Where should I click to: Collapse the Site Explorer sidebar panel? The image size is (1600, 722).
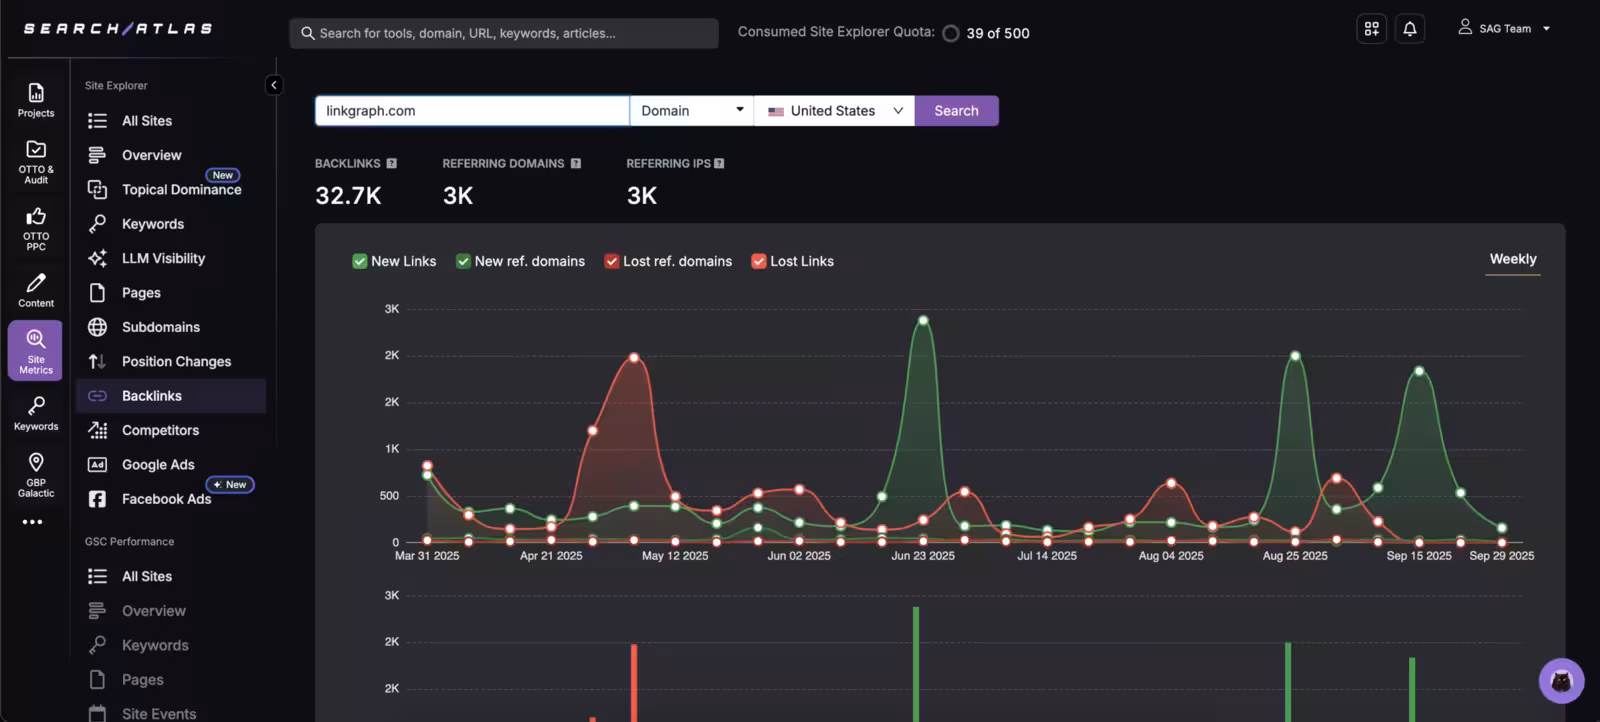[x=274, y=85]
